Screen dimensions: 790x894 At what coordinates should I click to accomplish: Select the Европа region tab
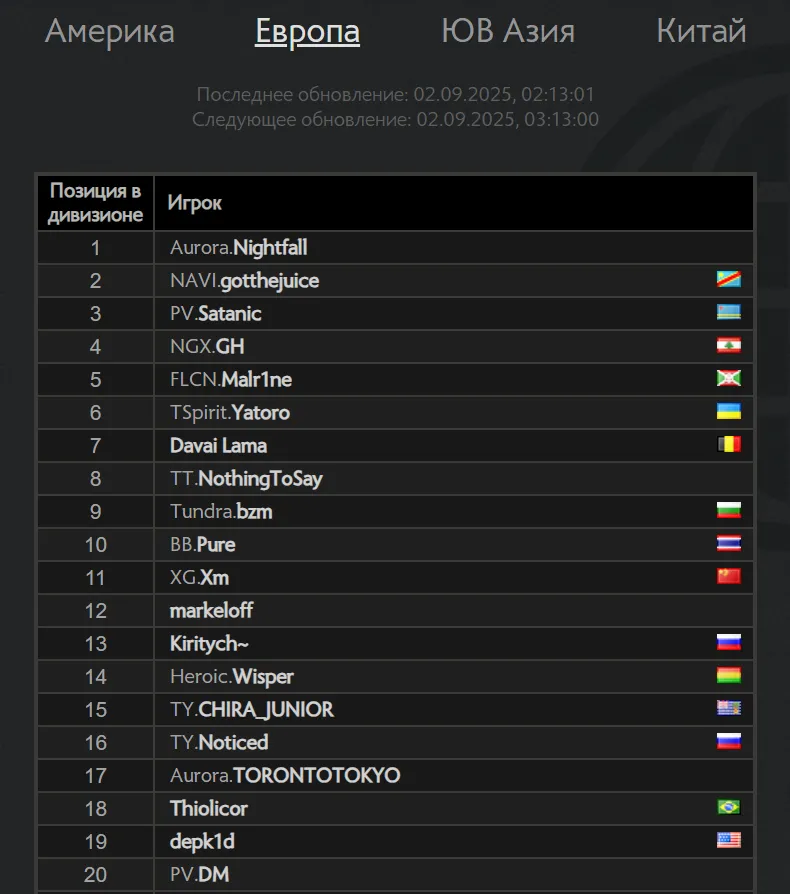pos(307,32)
